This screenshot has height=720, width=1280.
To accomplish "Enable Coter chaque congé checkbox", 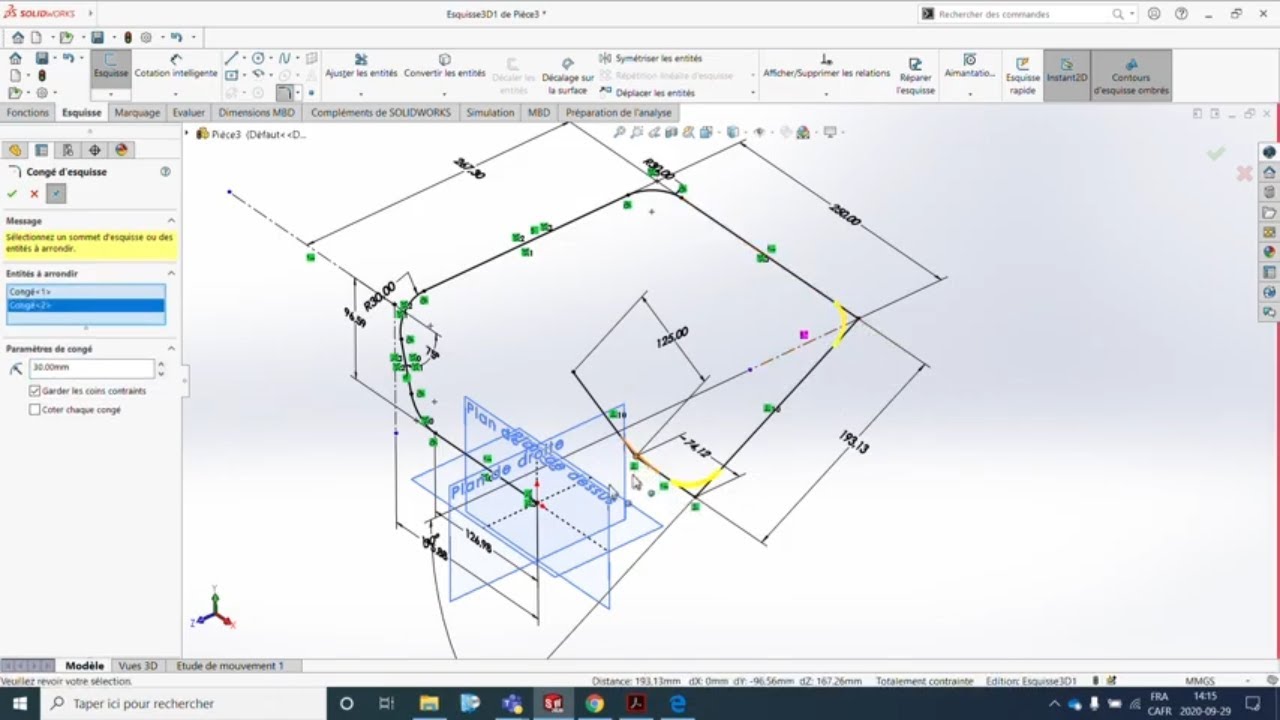I will [35, 410].
